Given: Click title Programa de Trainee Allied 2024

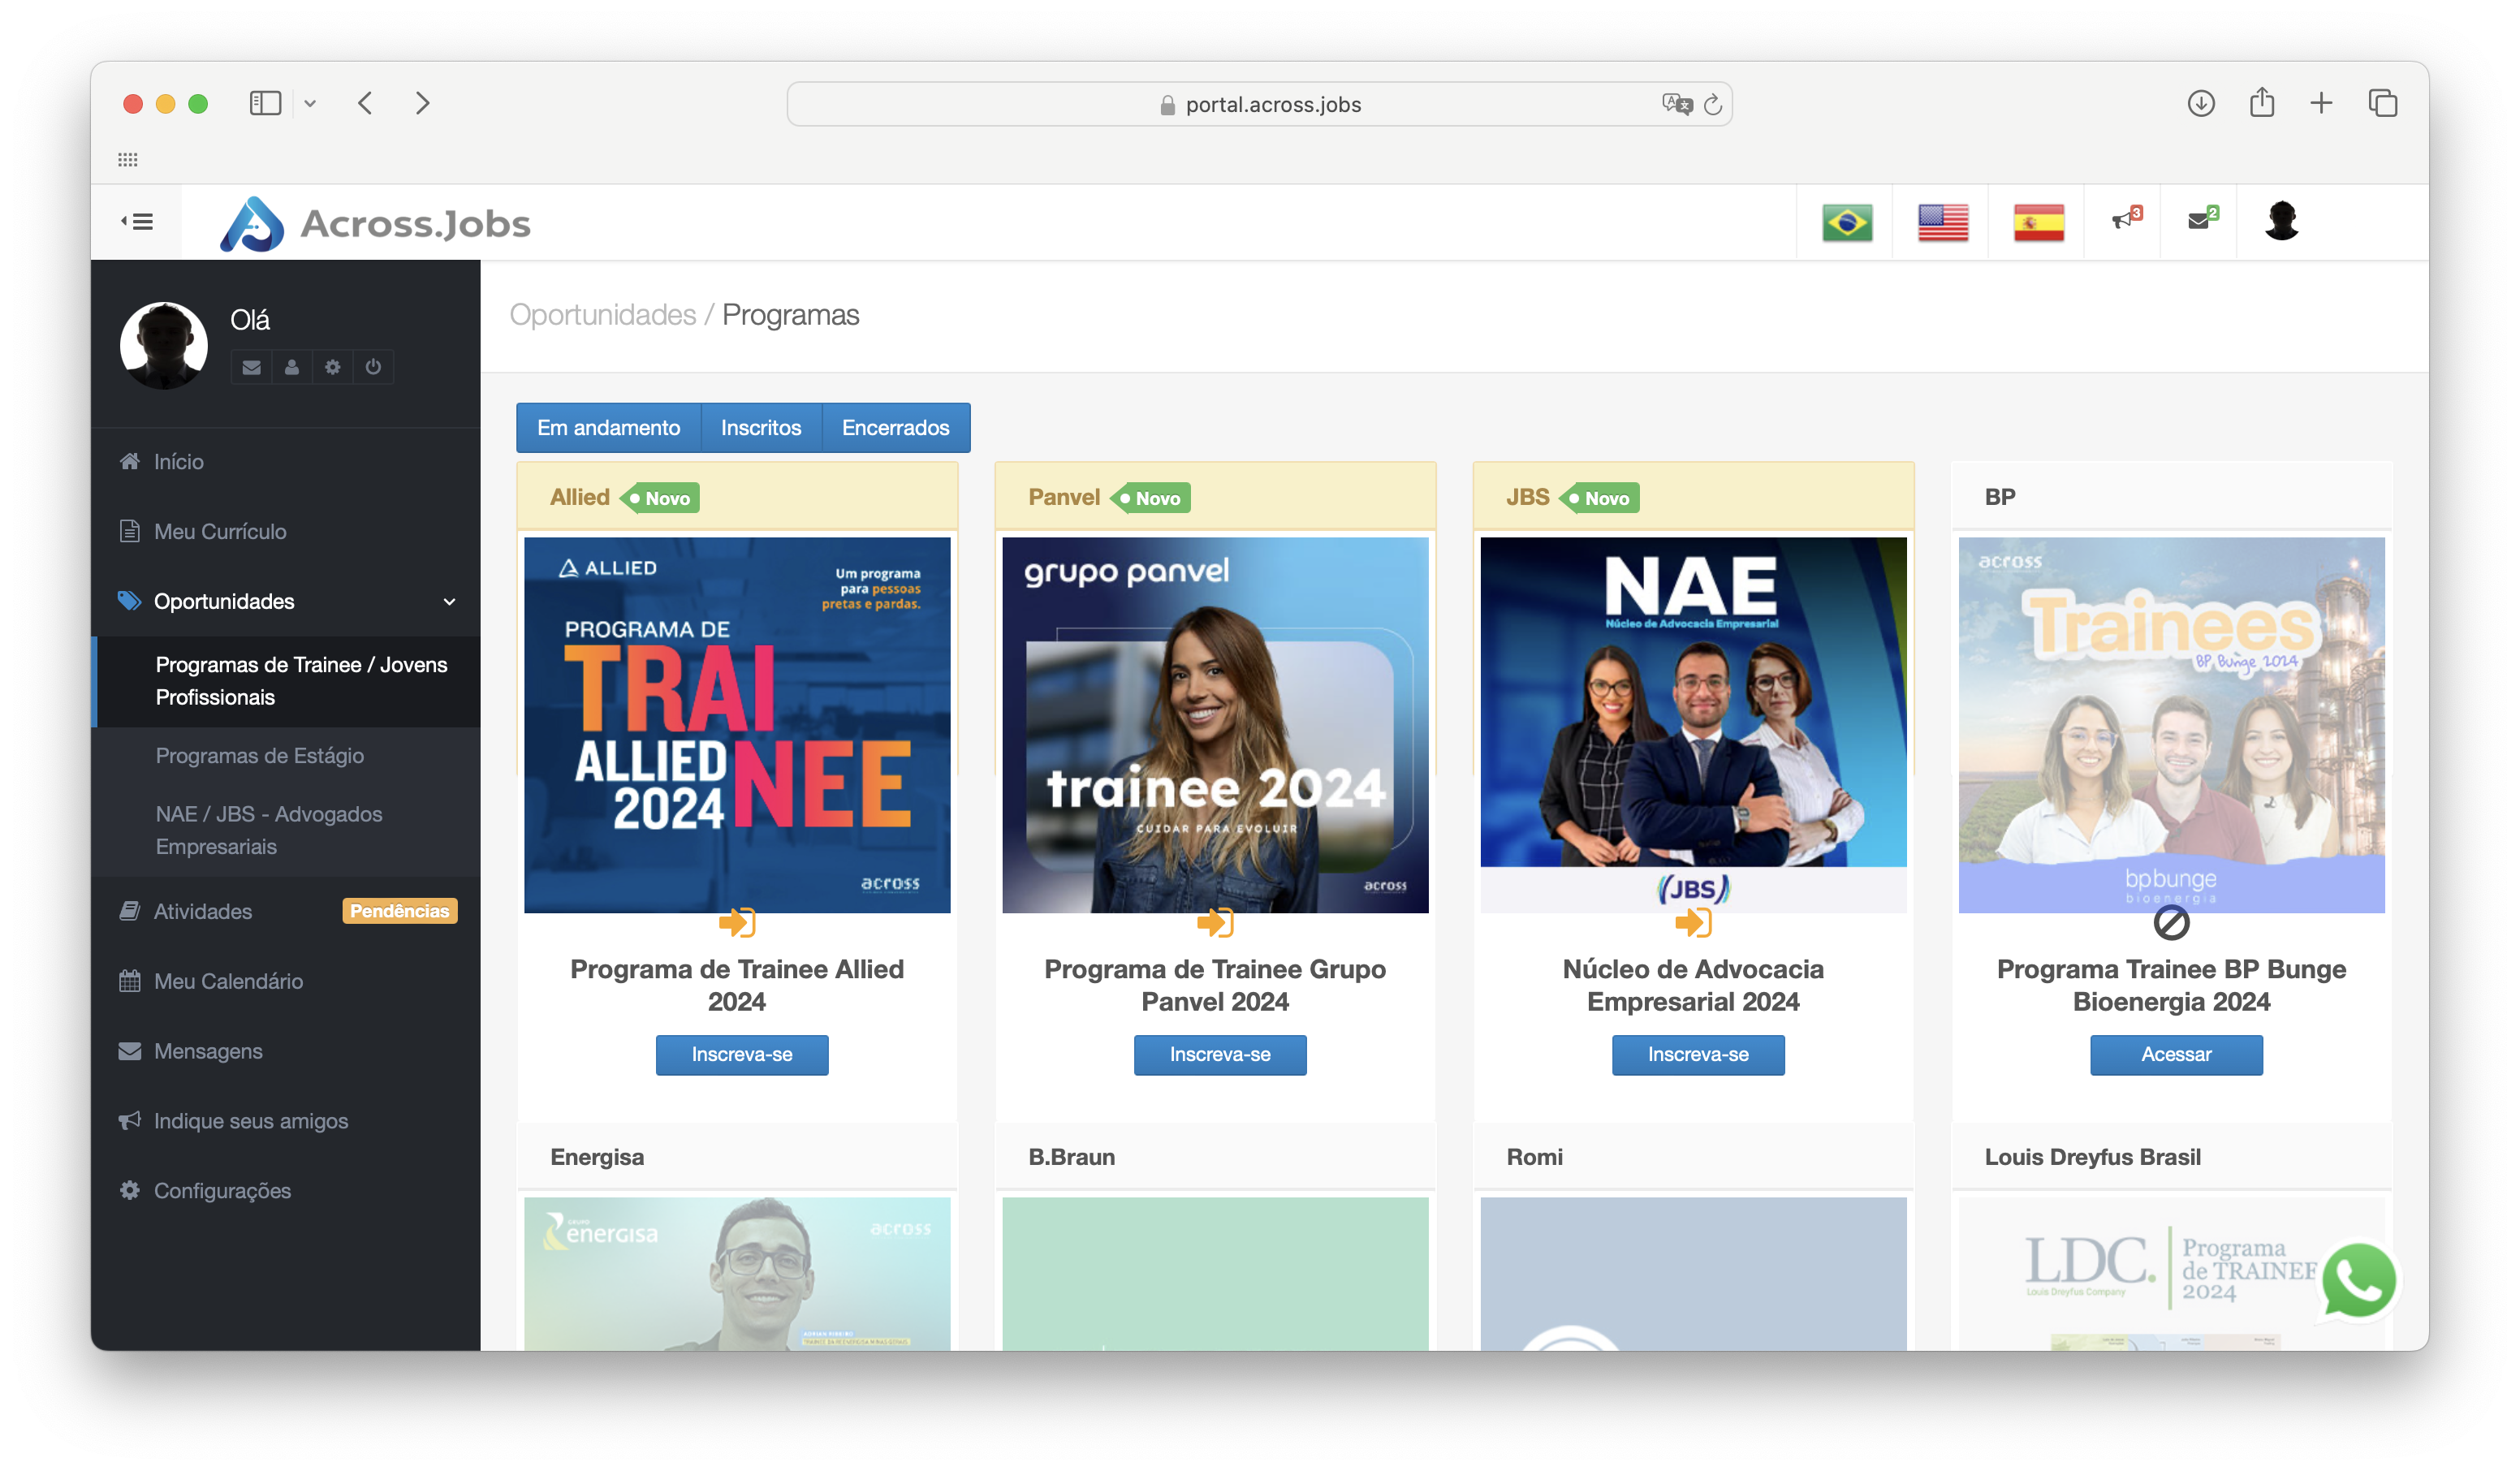Looking at the screenshot, I should coord(737,985).
